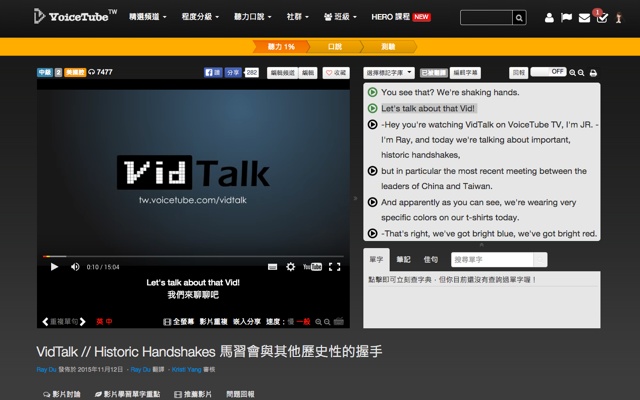Switch to the 單字 tab
Viewport: 640px width, 400px height.
click(x=376, y=260)
